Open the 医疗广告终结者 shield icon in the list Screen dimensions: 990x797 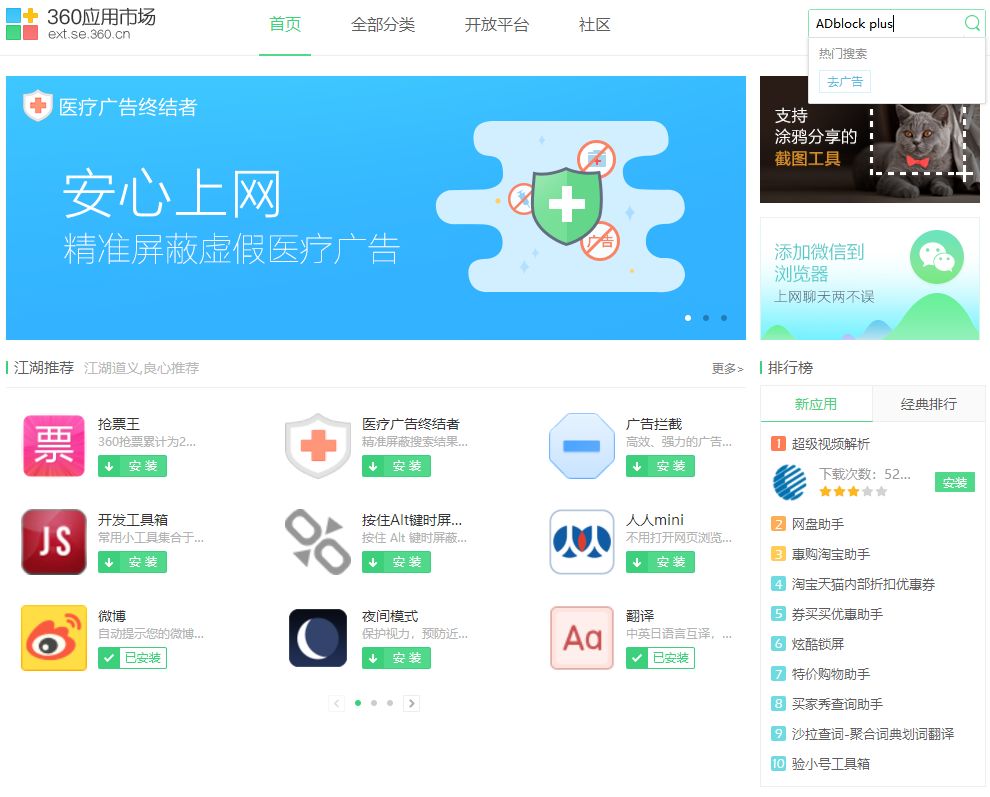[318, 446]
